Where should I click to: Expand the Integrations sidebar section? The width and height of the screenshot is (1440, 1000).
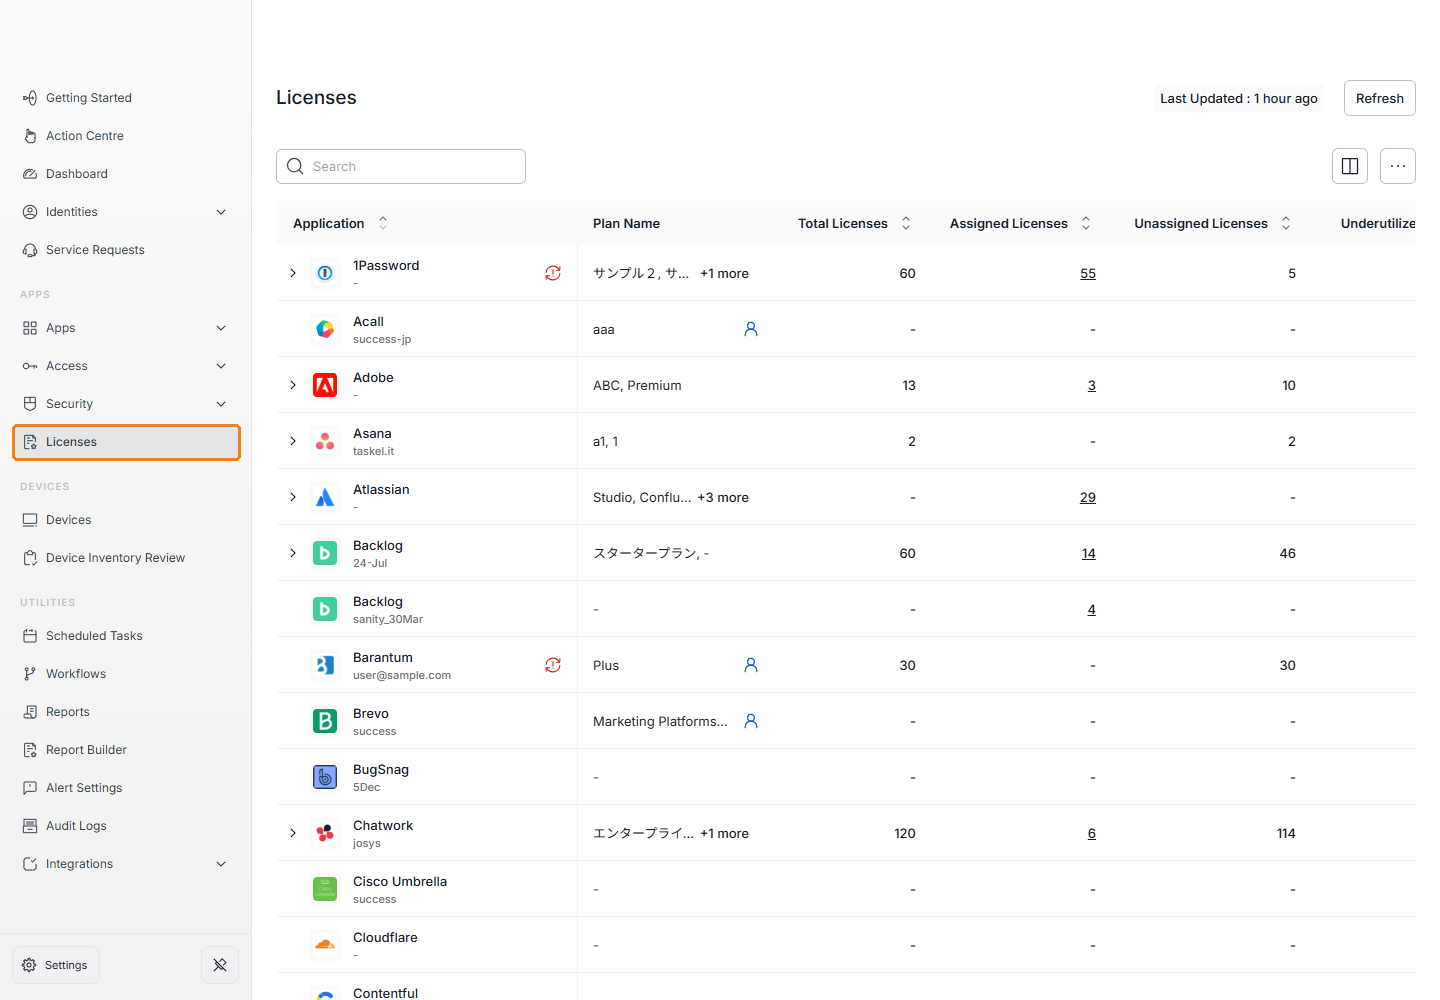click(x=221, y=864)
